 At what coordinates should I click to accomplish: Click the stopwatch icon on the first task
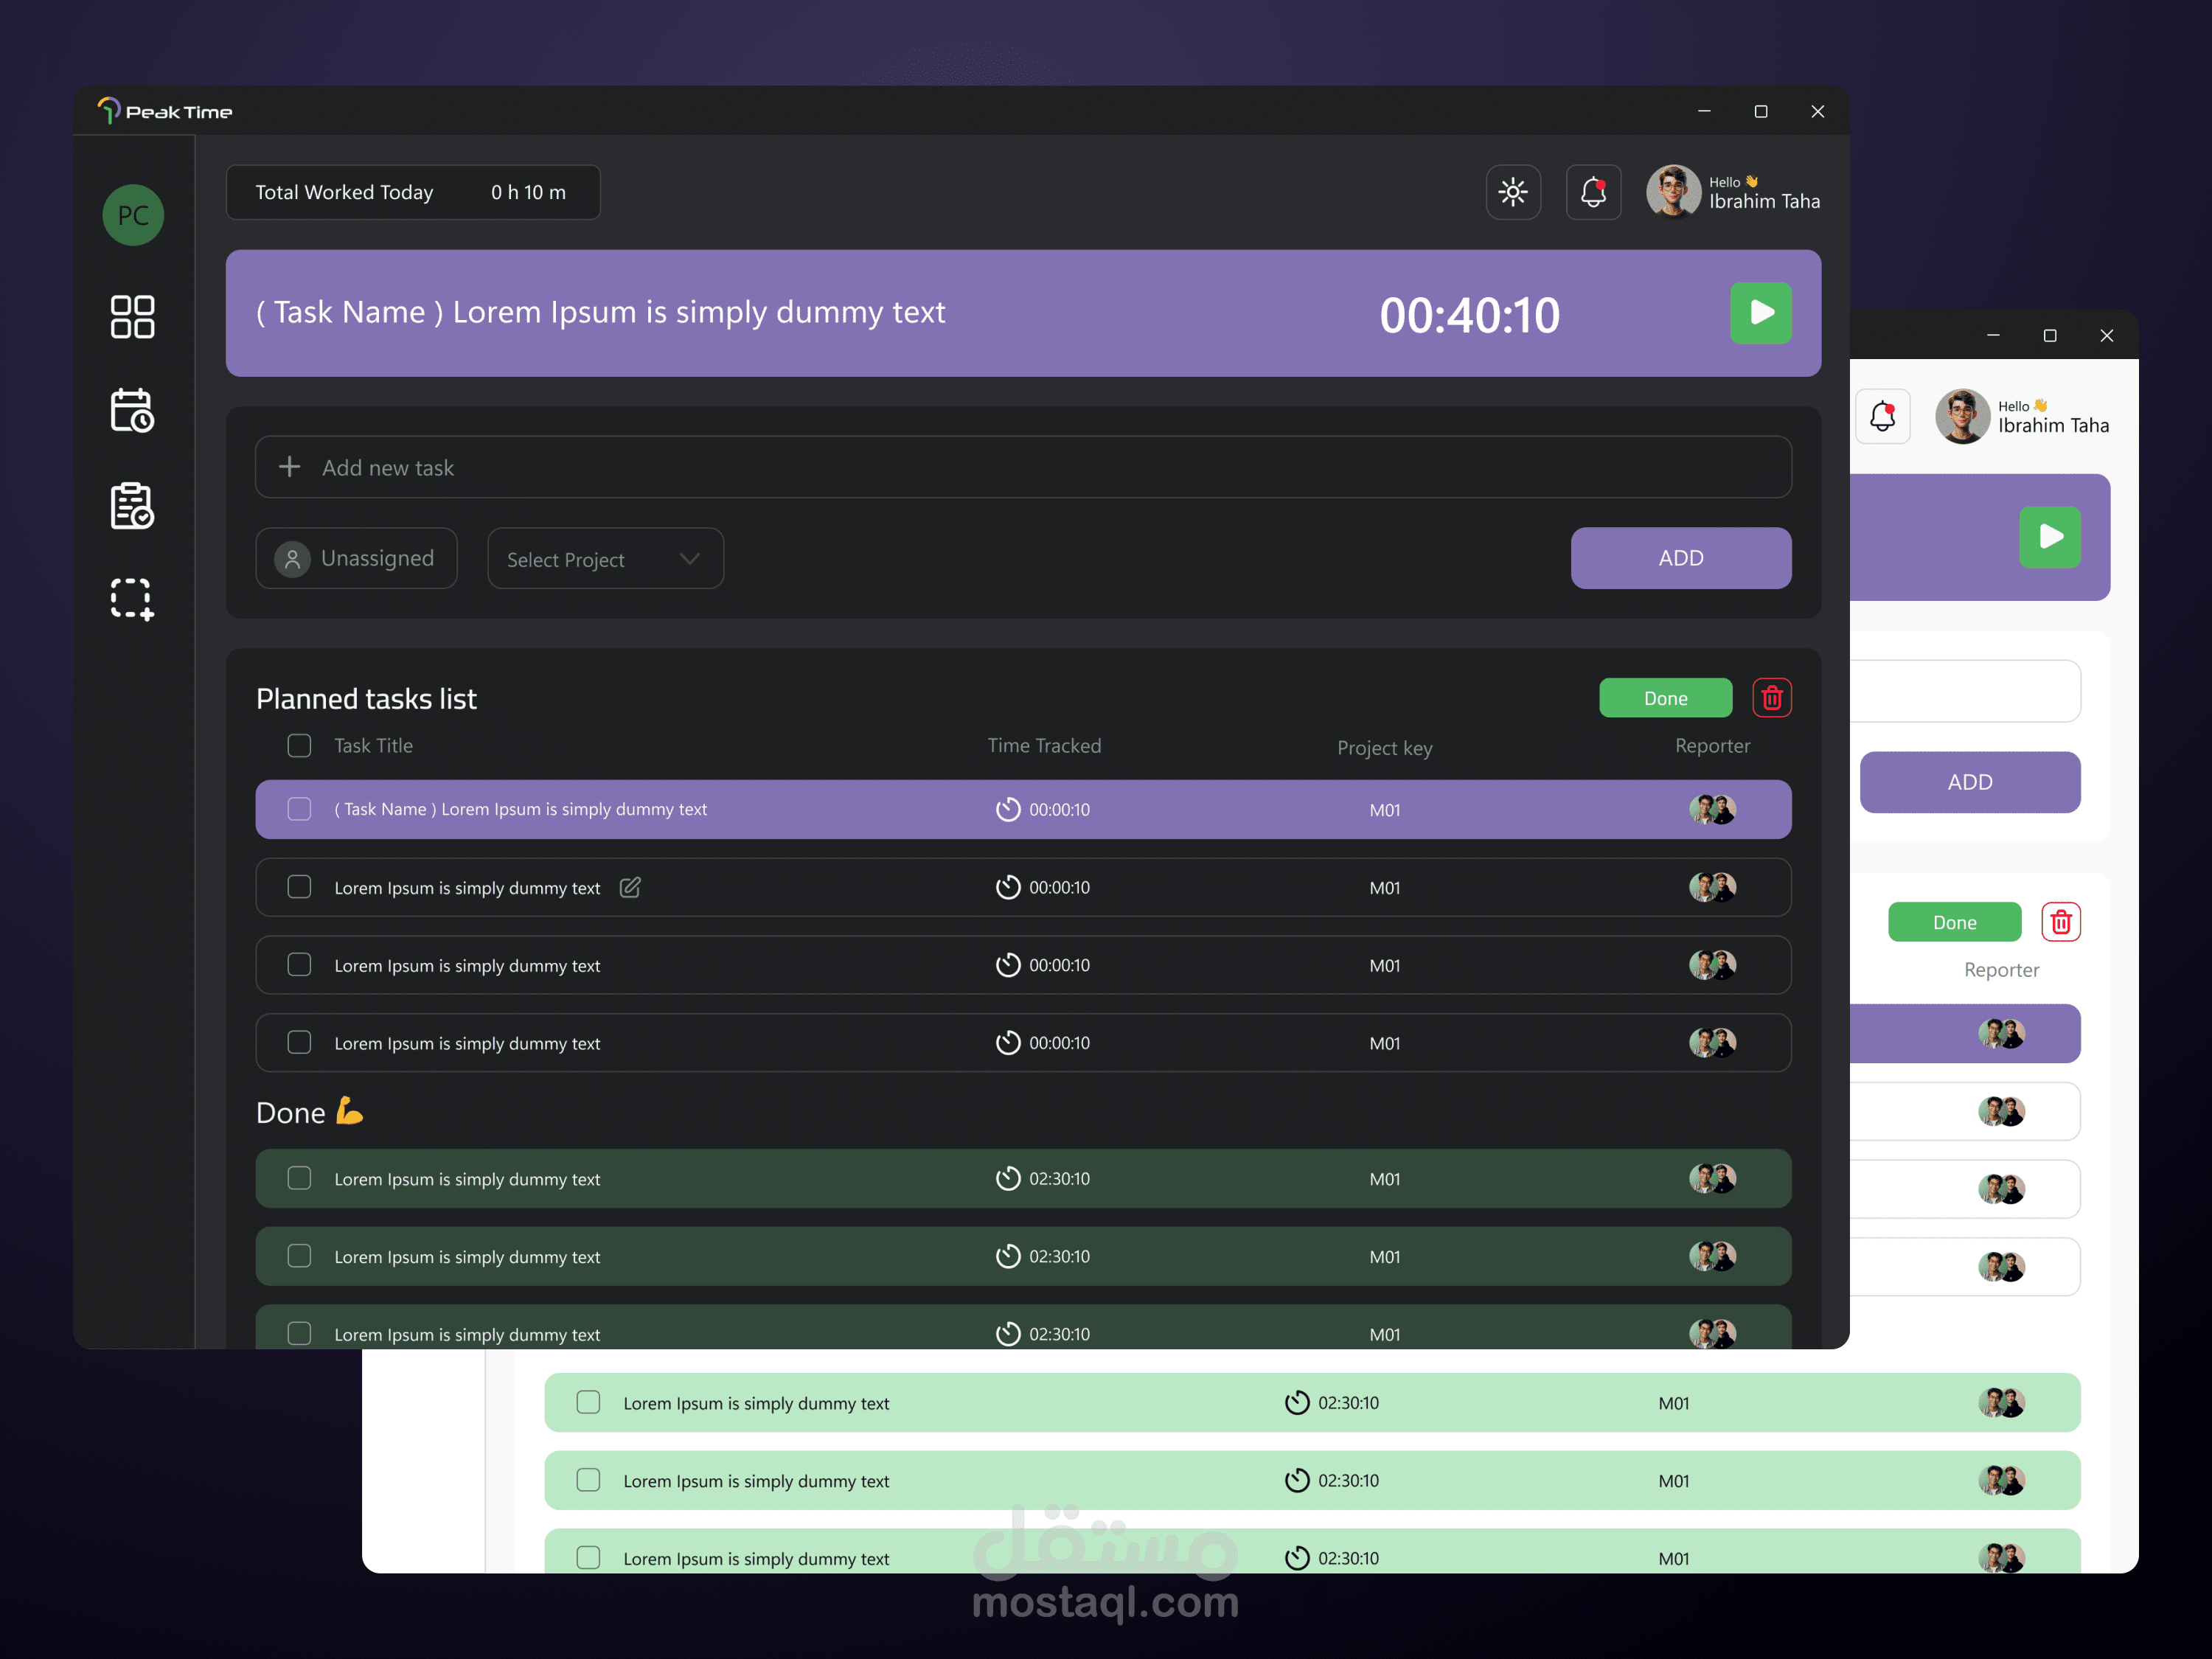(1007, 809)
